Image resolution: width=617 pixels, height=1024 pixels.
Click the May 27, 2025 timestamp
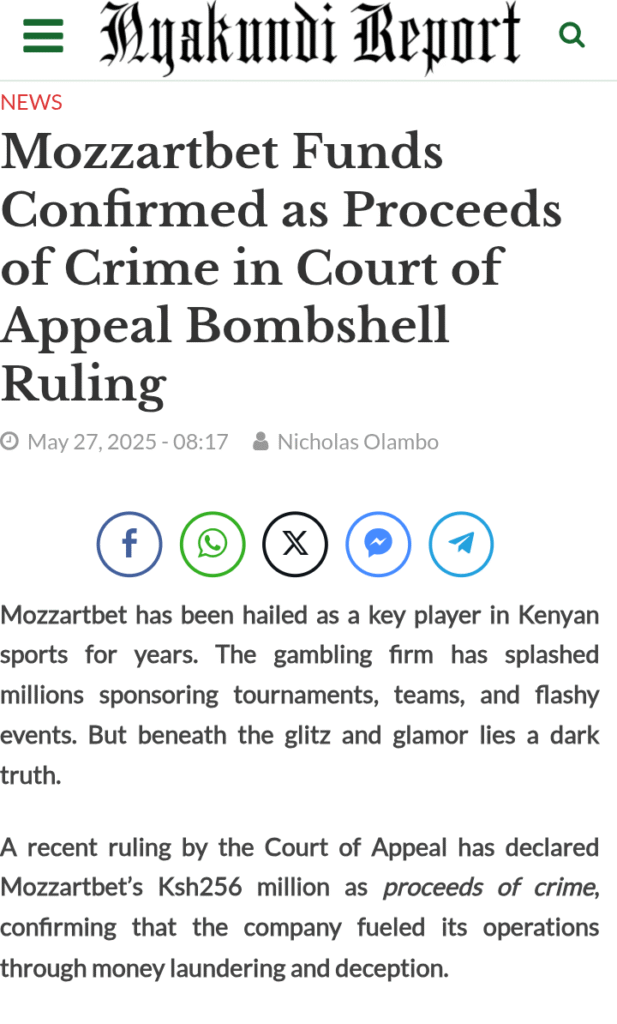pyautogui.click(x=128, y=442)
